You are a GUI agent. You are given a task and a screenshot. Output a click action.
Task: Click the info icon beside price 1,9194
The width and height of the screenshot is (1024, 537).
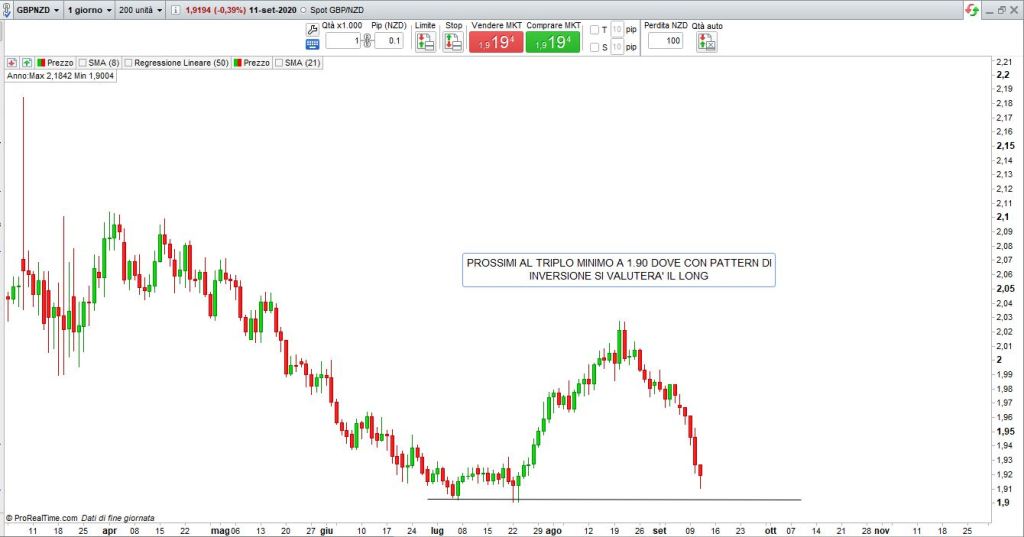click(175, 9)
